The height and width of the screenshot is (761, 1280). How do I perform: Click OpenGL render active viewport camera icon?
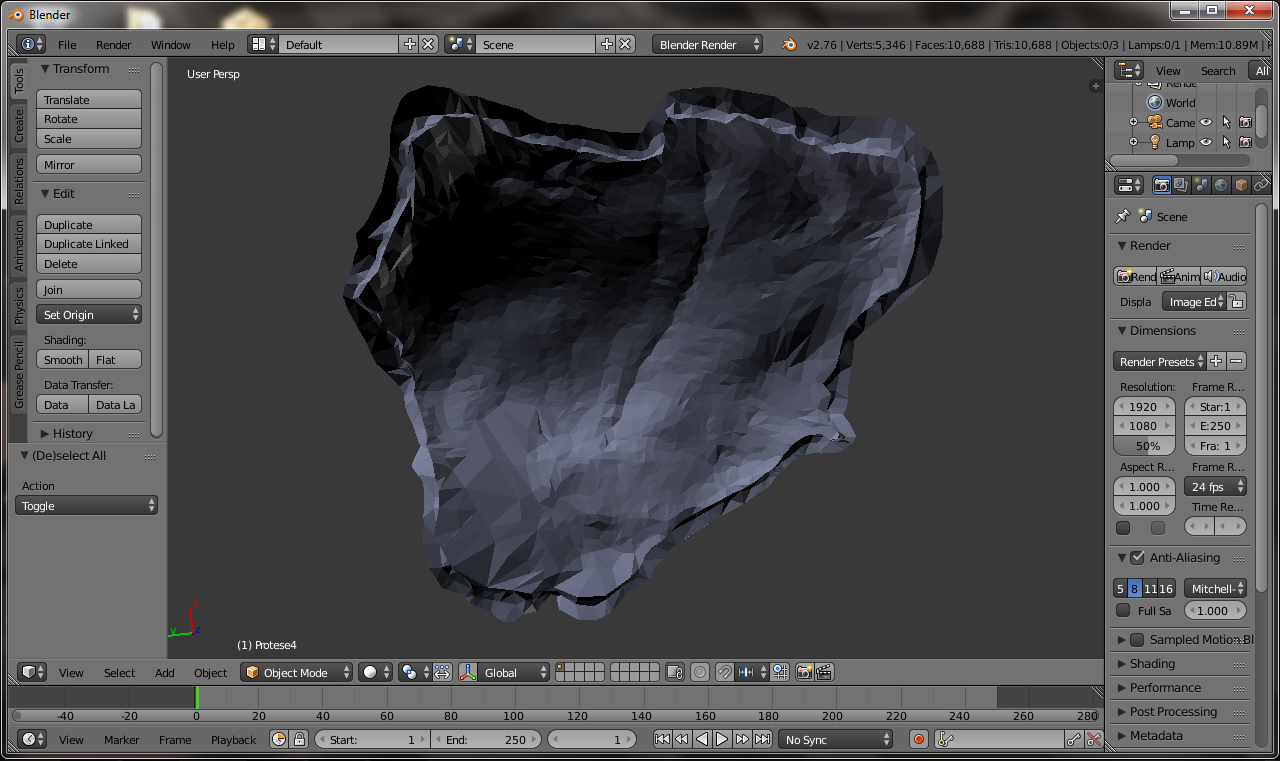tap(804, 672)
